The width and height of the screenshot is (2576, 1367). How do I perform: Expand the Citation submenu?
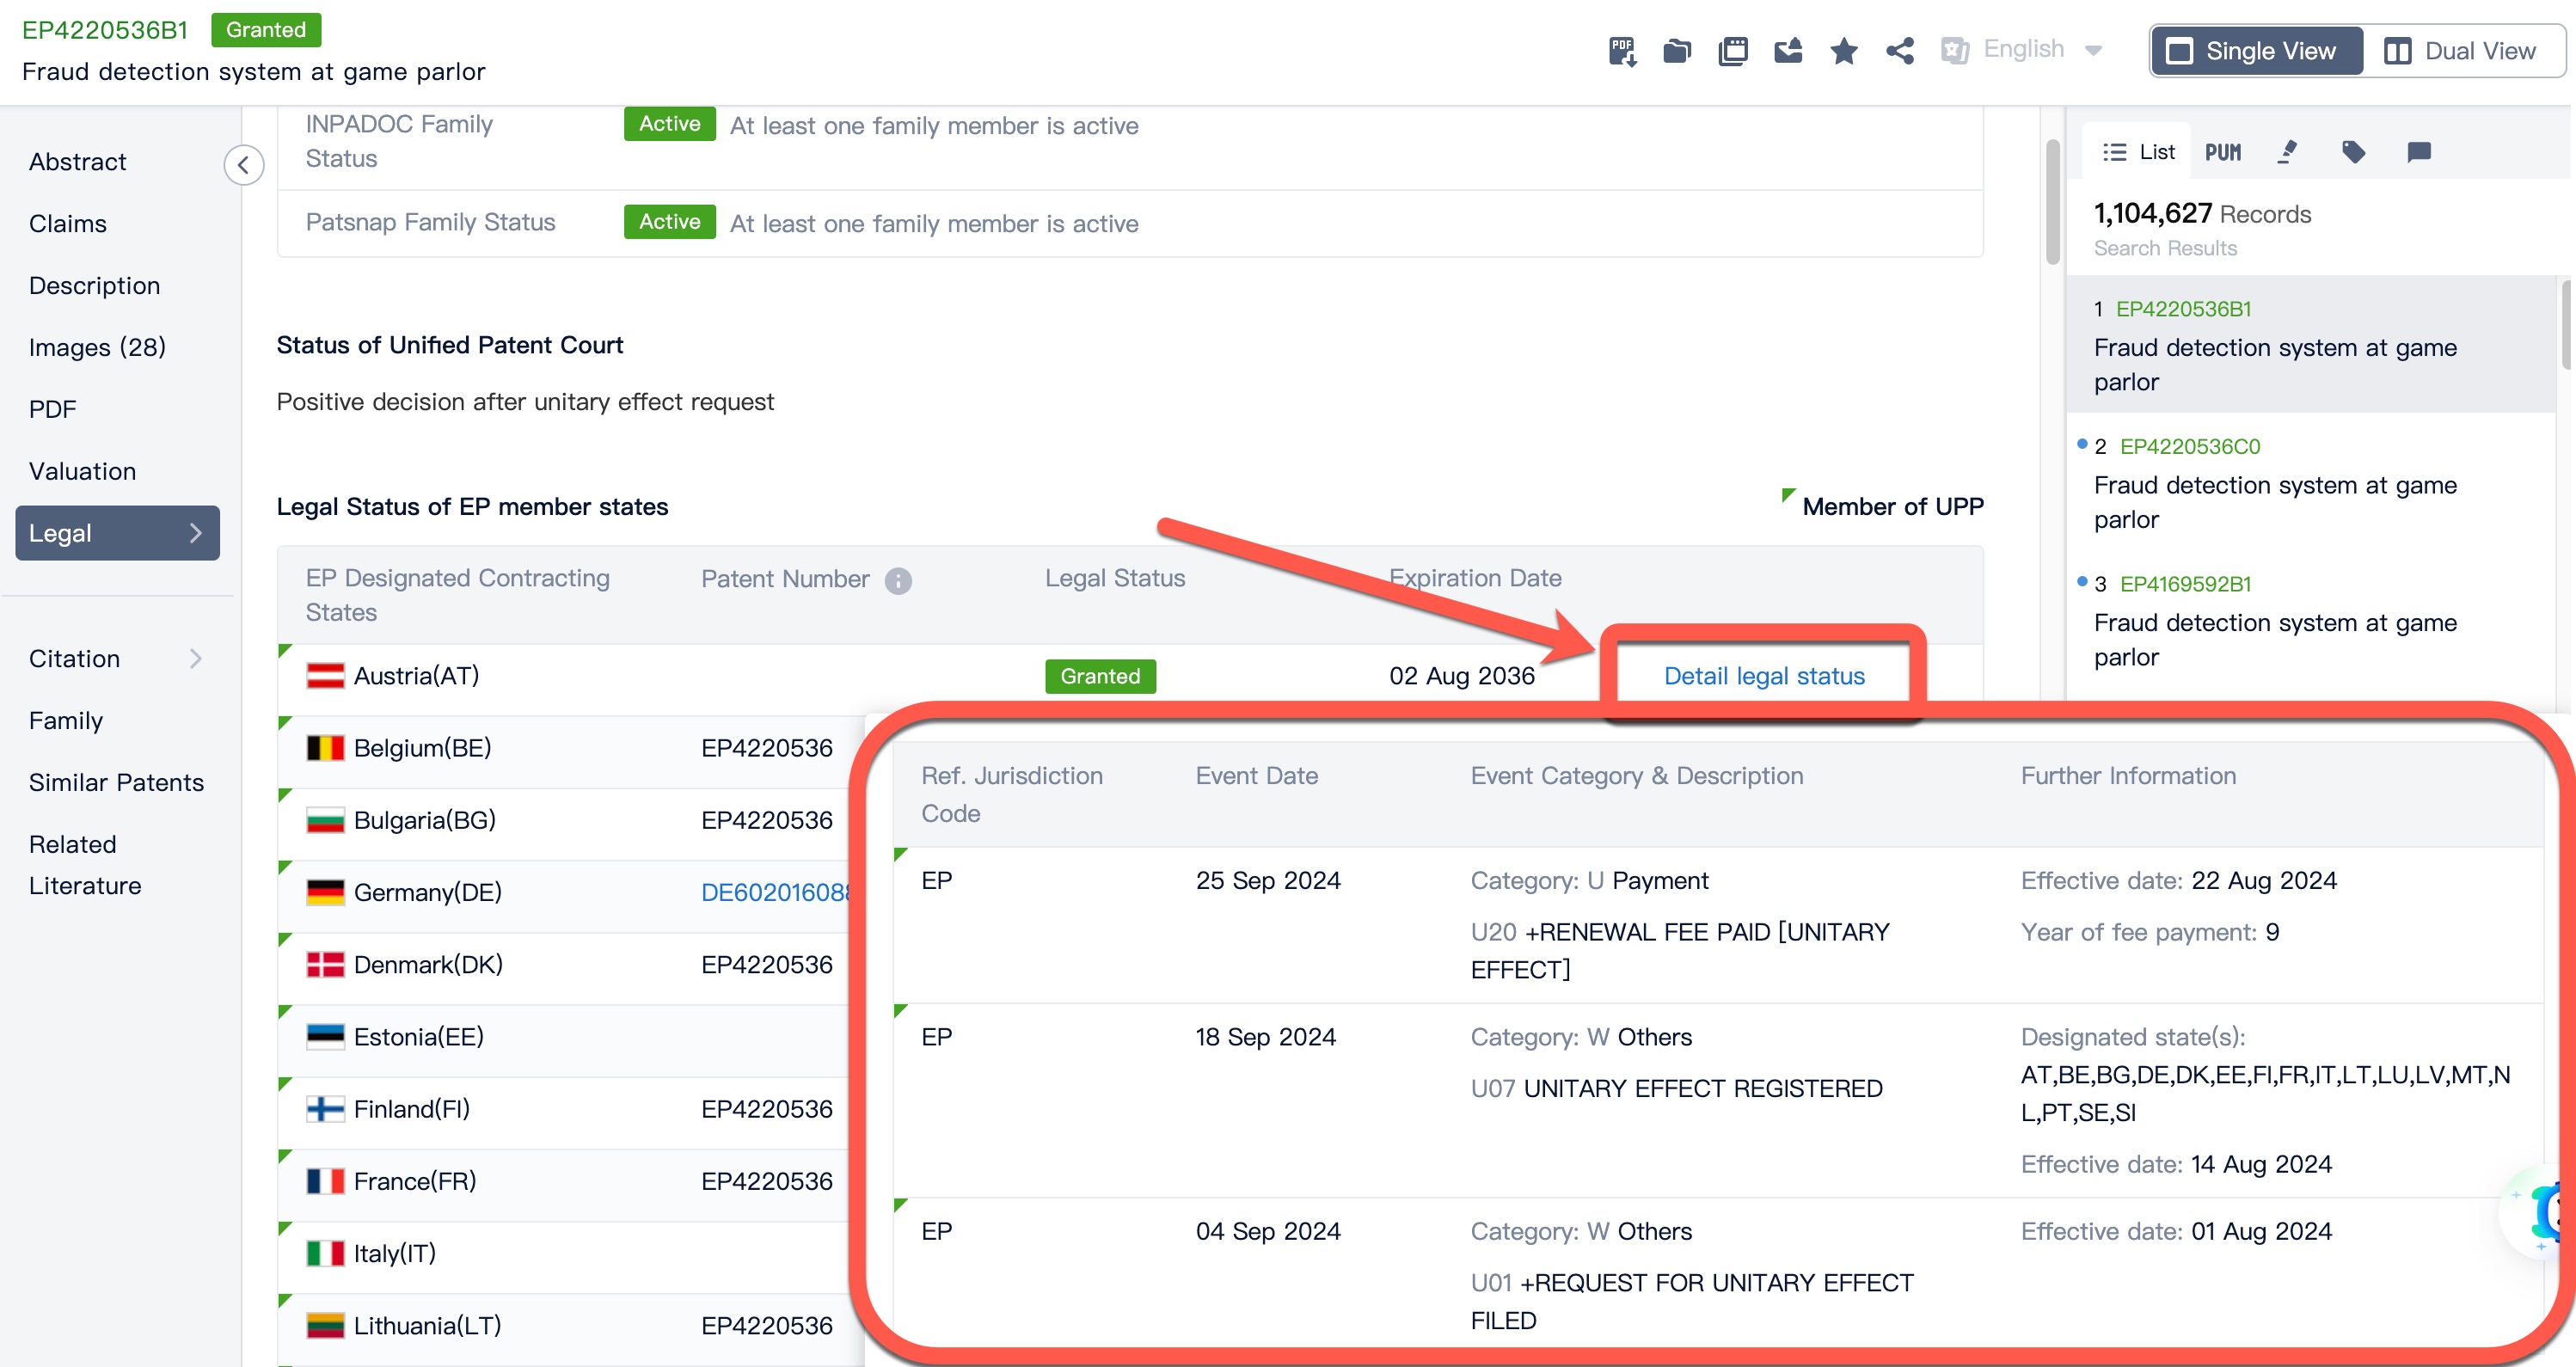pyautogui.click(x=196, y=658)
